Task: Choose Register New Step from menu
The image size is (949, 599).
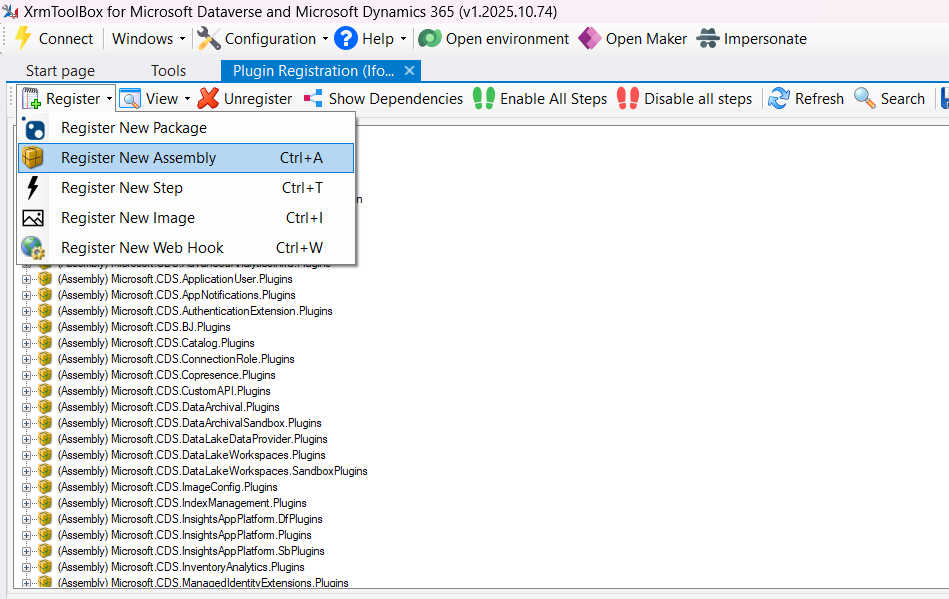Action: (122, 188)
